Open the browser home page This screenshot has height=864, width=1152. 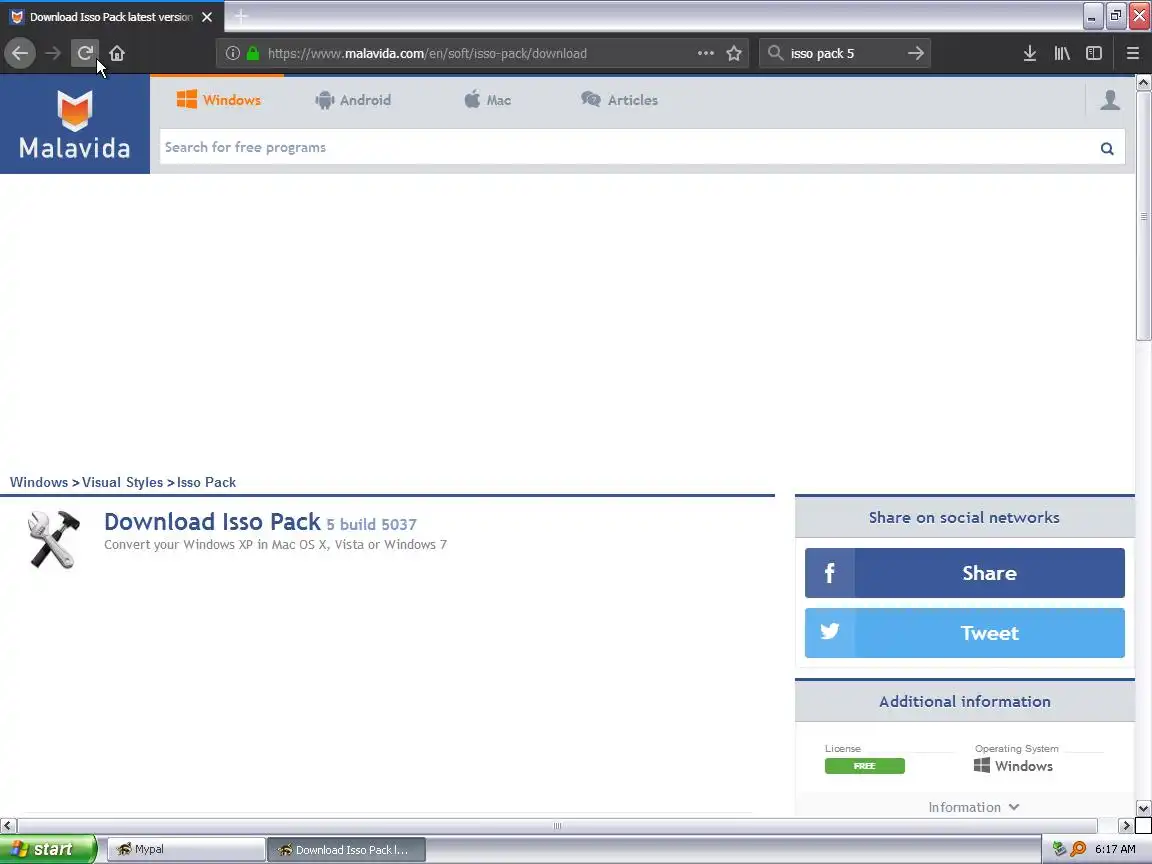point(117,53)
